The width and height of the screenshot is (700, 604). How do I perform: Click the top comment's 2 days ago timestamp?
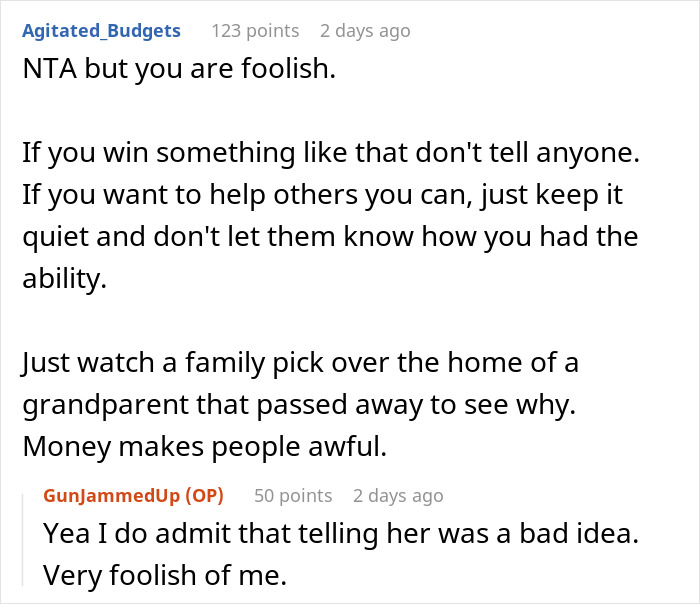364,31
